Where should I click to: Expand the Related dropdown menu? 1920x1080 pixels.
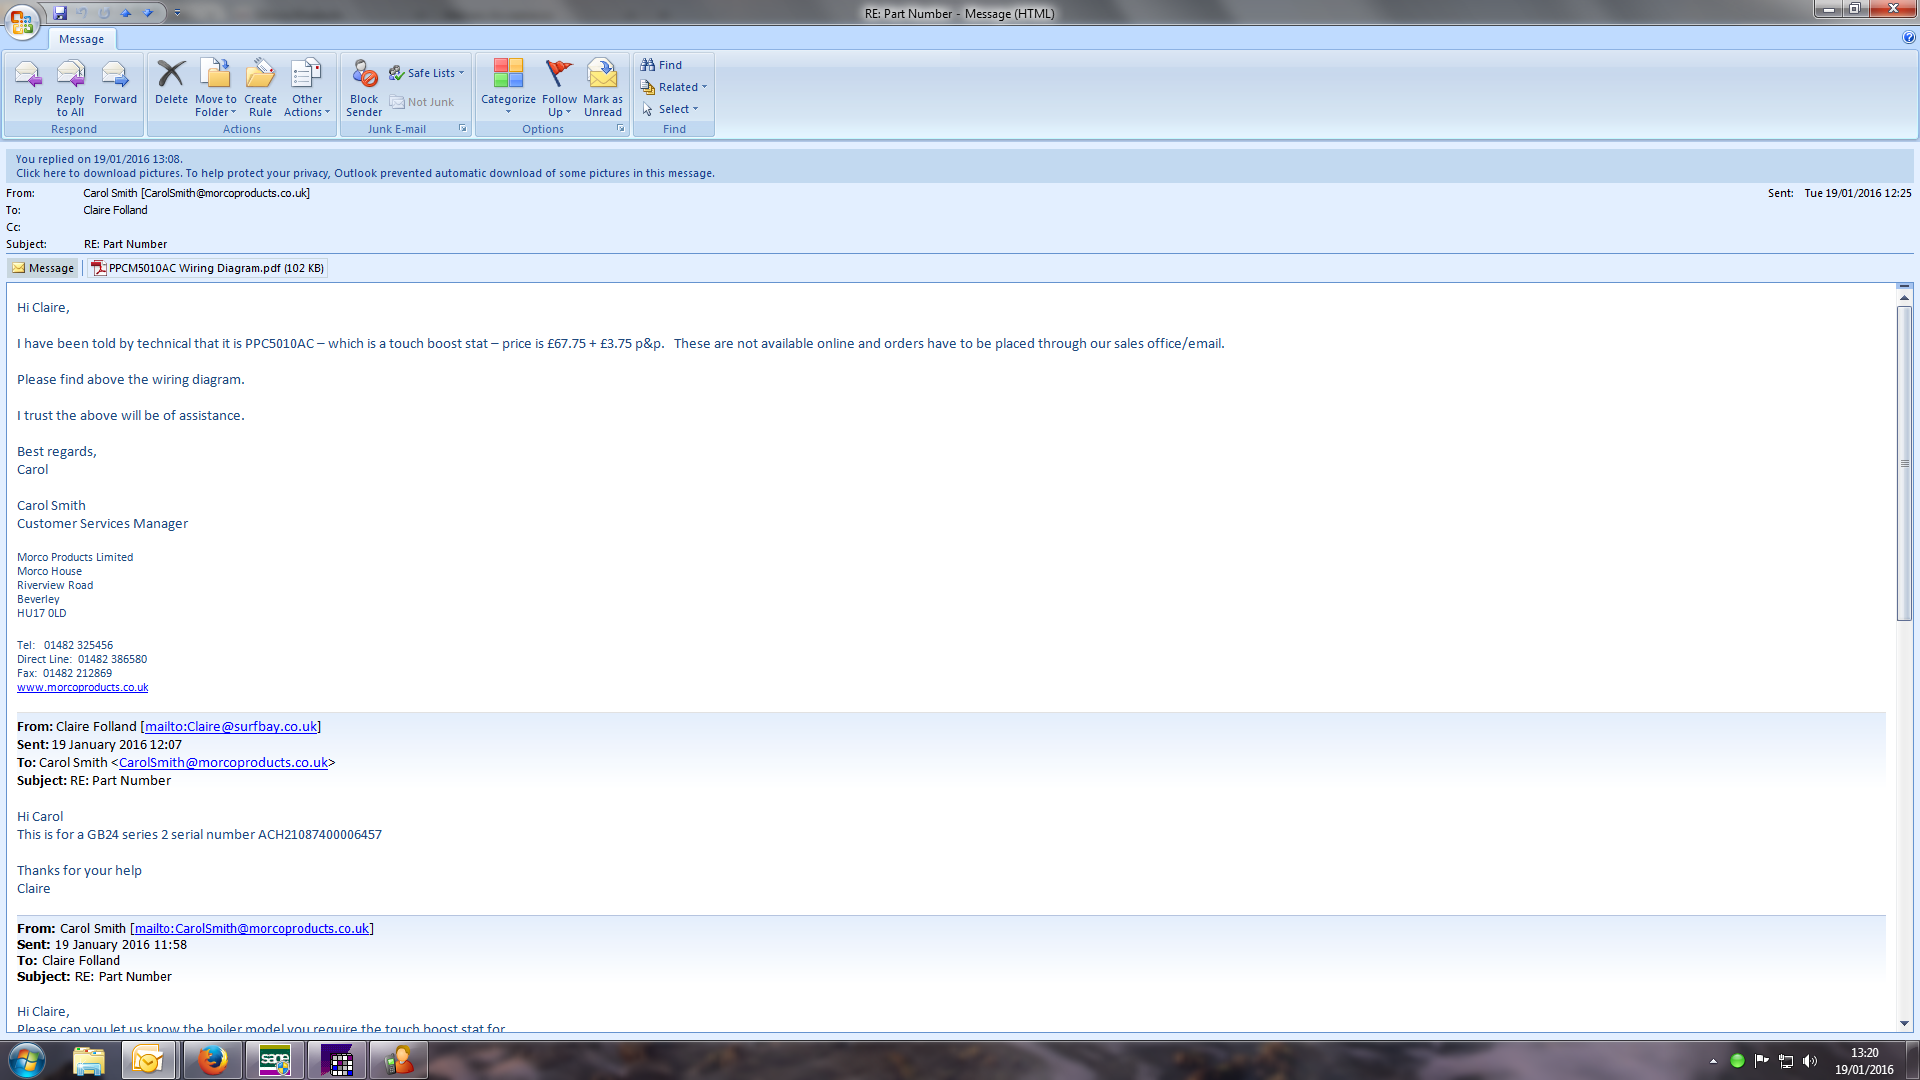[676, 87]
